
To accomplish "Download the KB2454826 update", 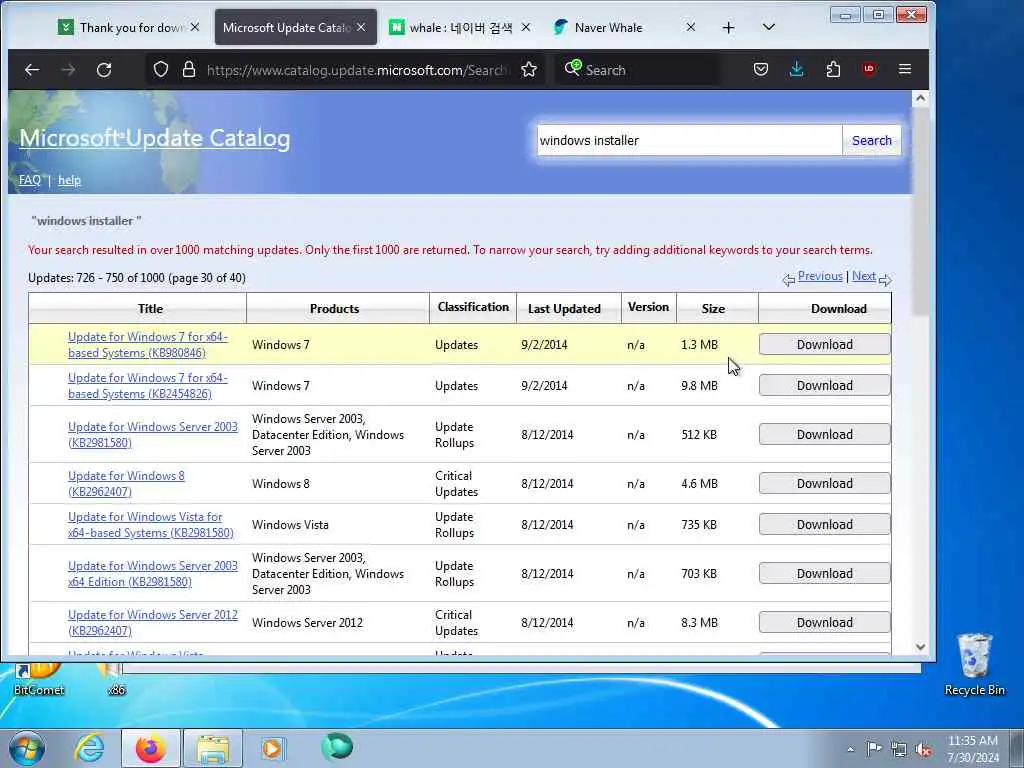I will [x=824, y=385].
